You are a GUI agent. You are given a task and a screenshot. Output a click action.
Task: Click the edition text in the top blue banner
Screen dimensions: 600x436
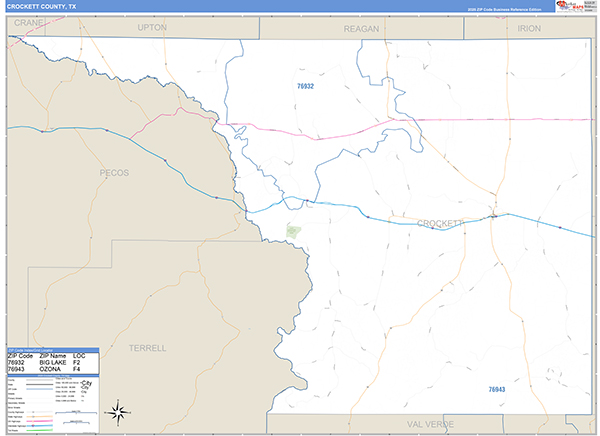[x=504, y=9]
